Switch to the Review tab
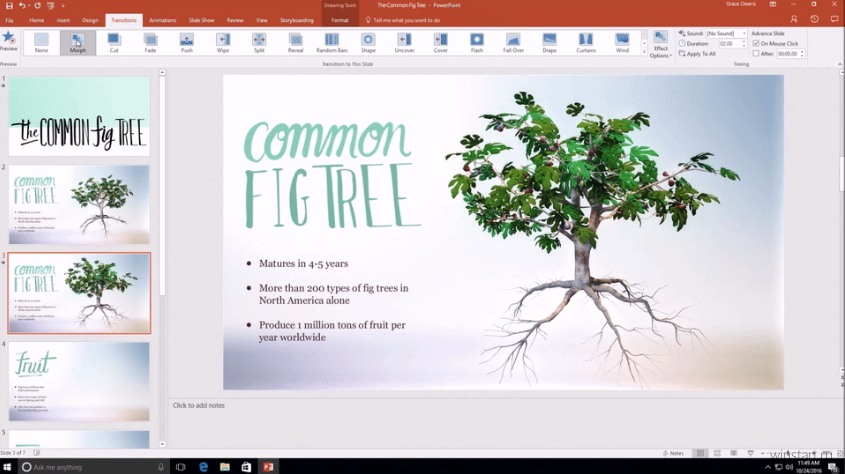 pyautogui.click(x=235, y=20)
